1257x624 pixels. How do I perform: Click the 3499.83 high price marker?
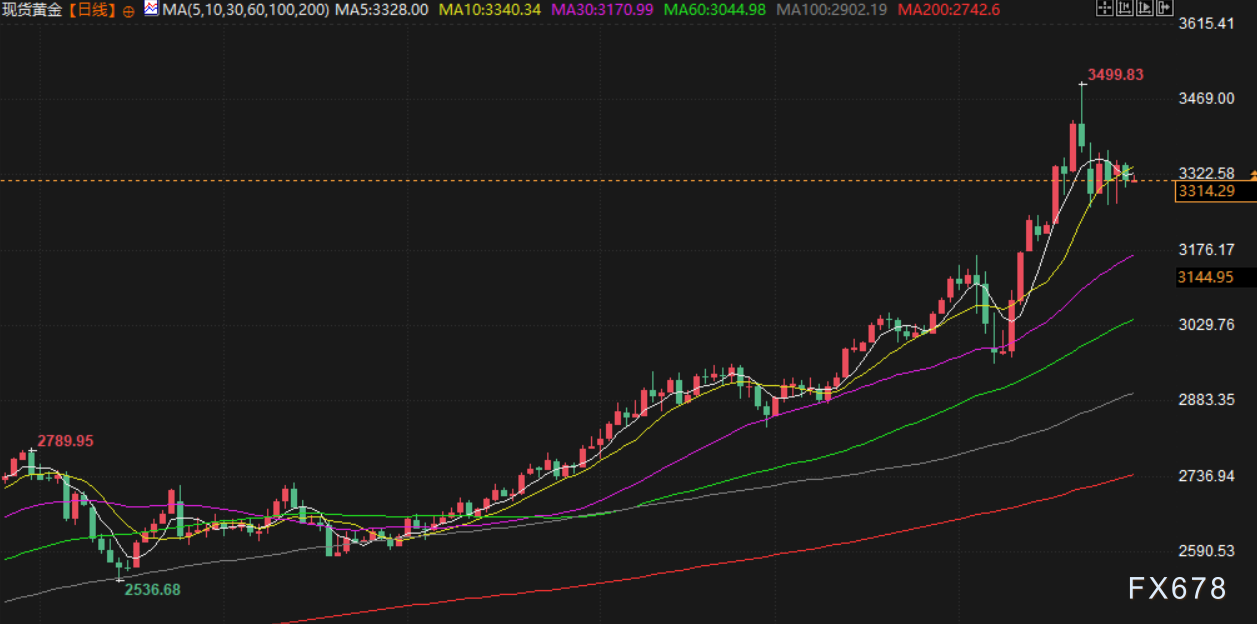pos(1115,75)
